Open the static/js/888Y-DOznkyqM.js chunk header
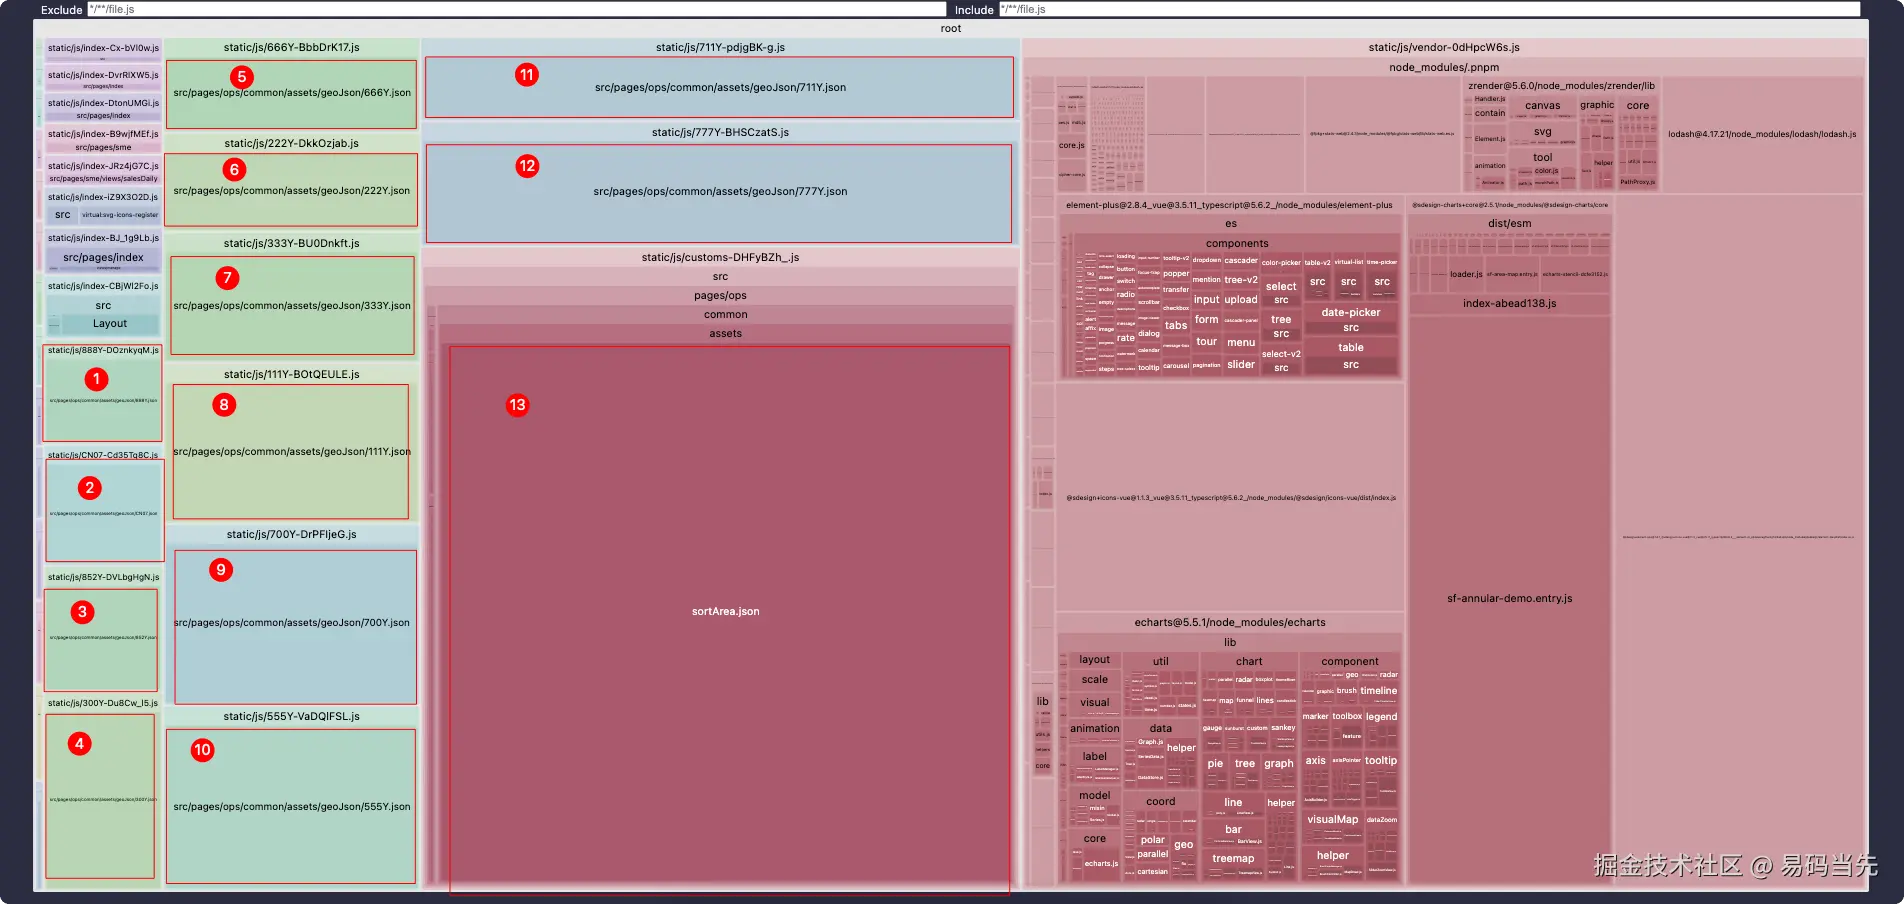Image resolution: width=1904 pixels, height=904 pixels. point(103,350)
